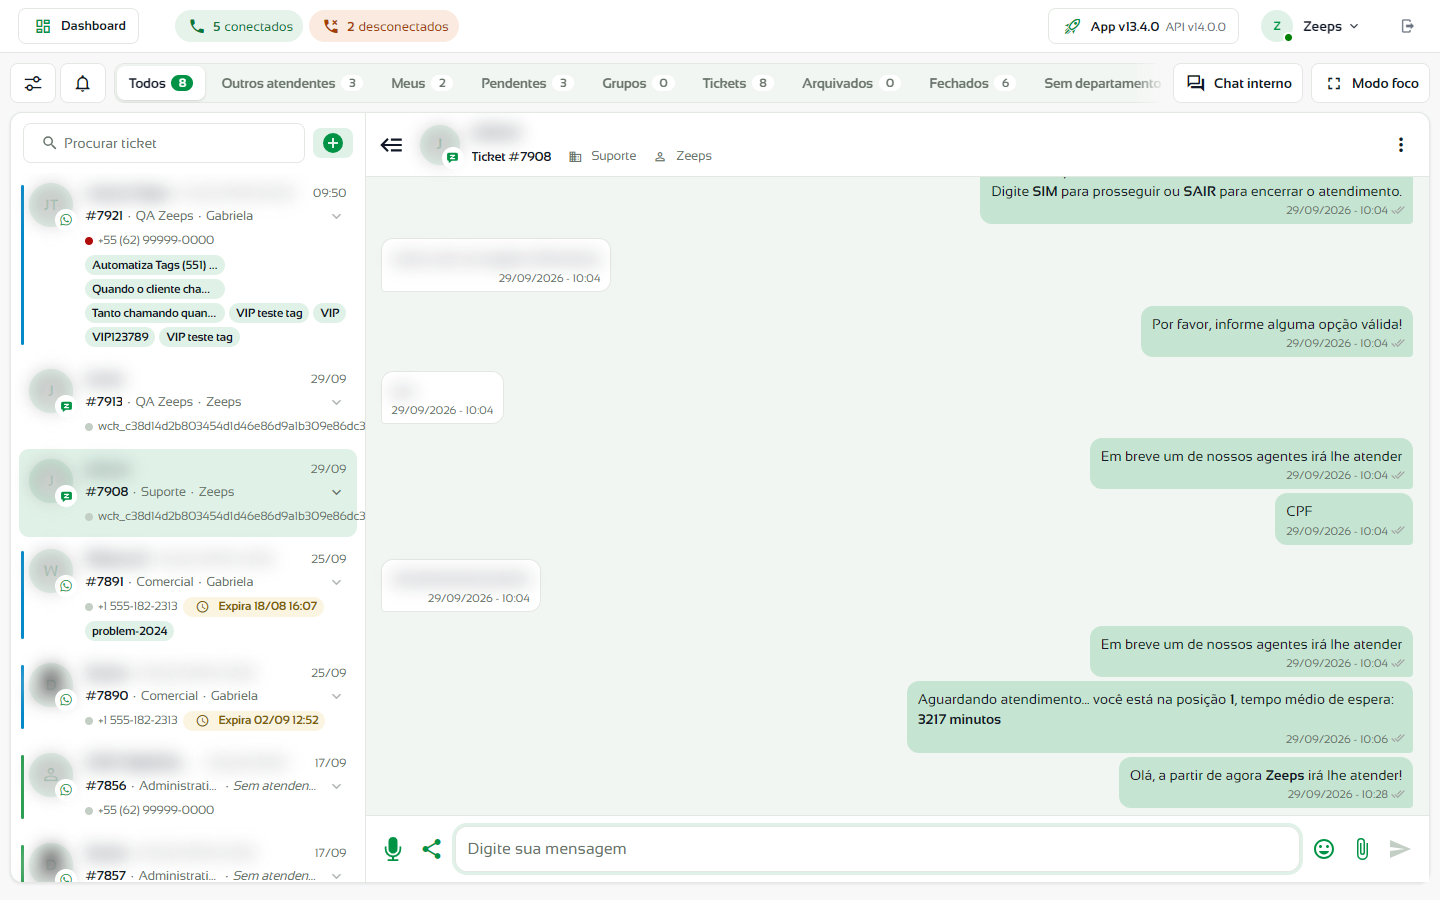This screenshot has width=1440, height=900.
Task: Switch to the Grupos tab
Action: pyautogui.click(x=637, y=83)
